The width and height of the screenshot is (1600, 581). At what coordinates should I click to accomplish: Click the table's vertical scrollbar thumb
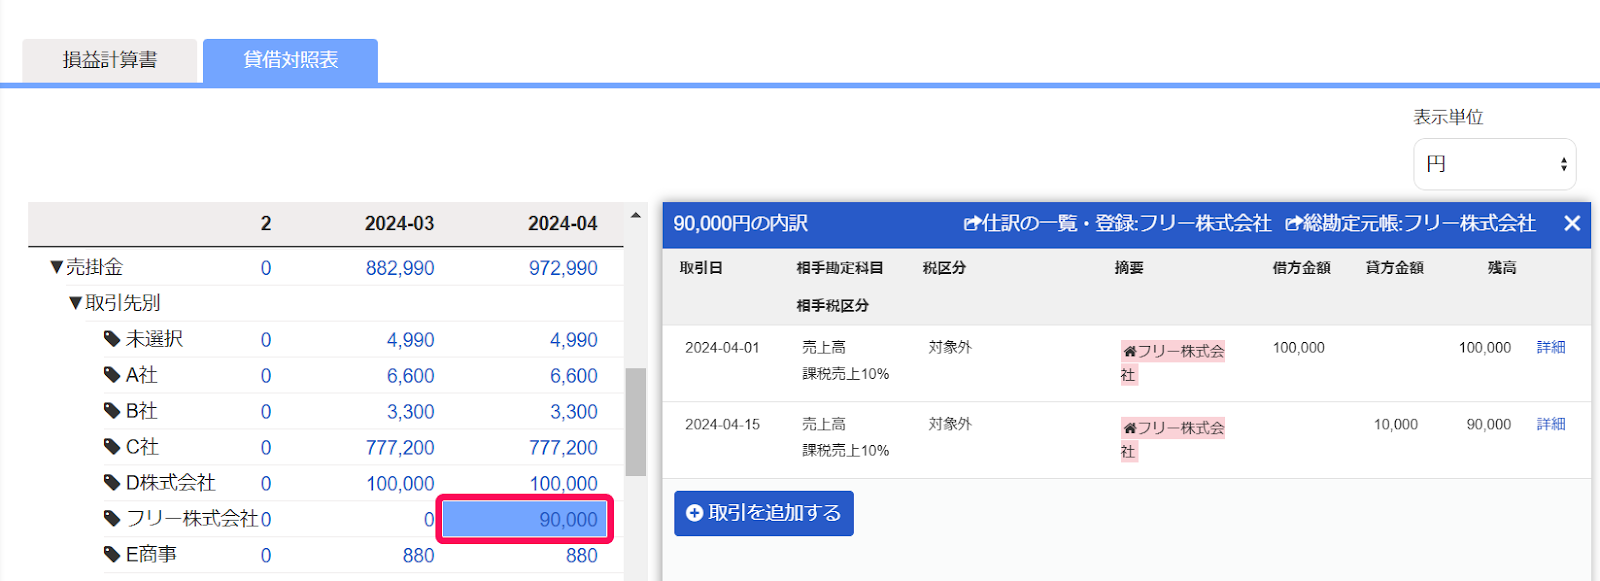coord(635,421)
